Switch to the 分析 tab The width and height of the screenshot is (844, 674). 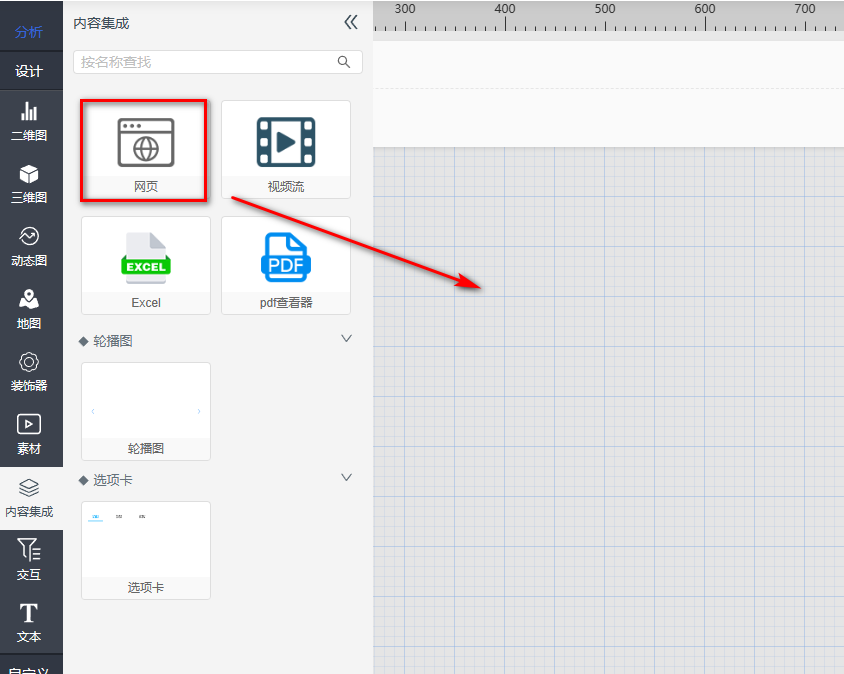click(29, 32)
